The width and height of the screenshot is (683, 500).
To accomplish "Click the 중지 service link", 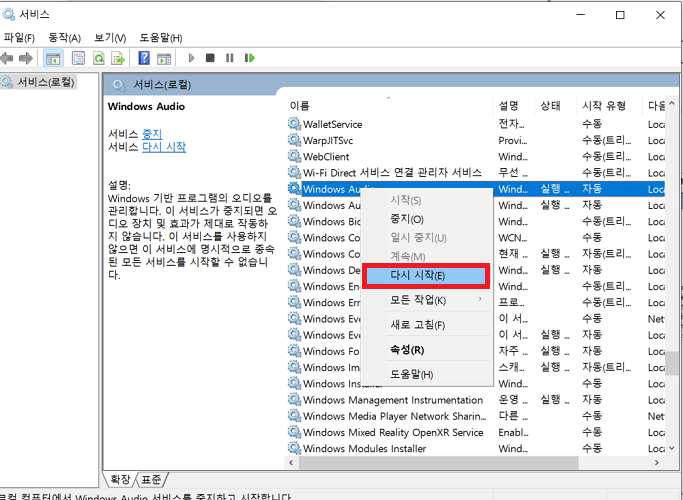I will coord(152,134).
